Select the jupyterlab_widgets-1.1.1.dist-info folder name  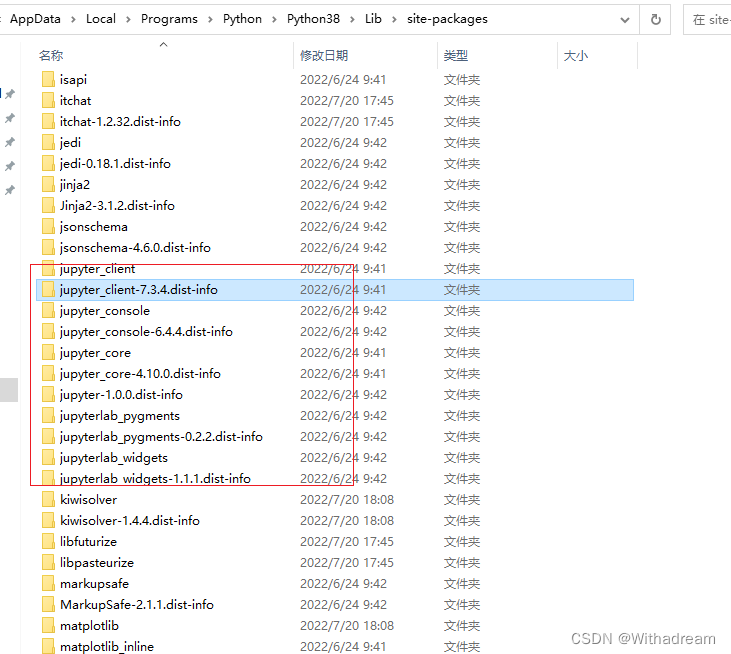coord(155,479)
